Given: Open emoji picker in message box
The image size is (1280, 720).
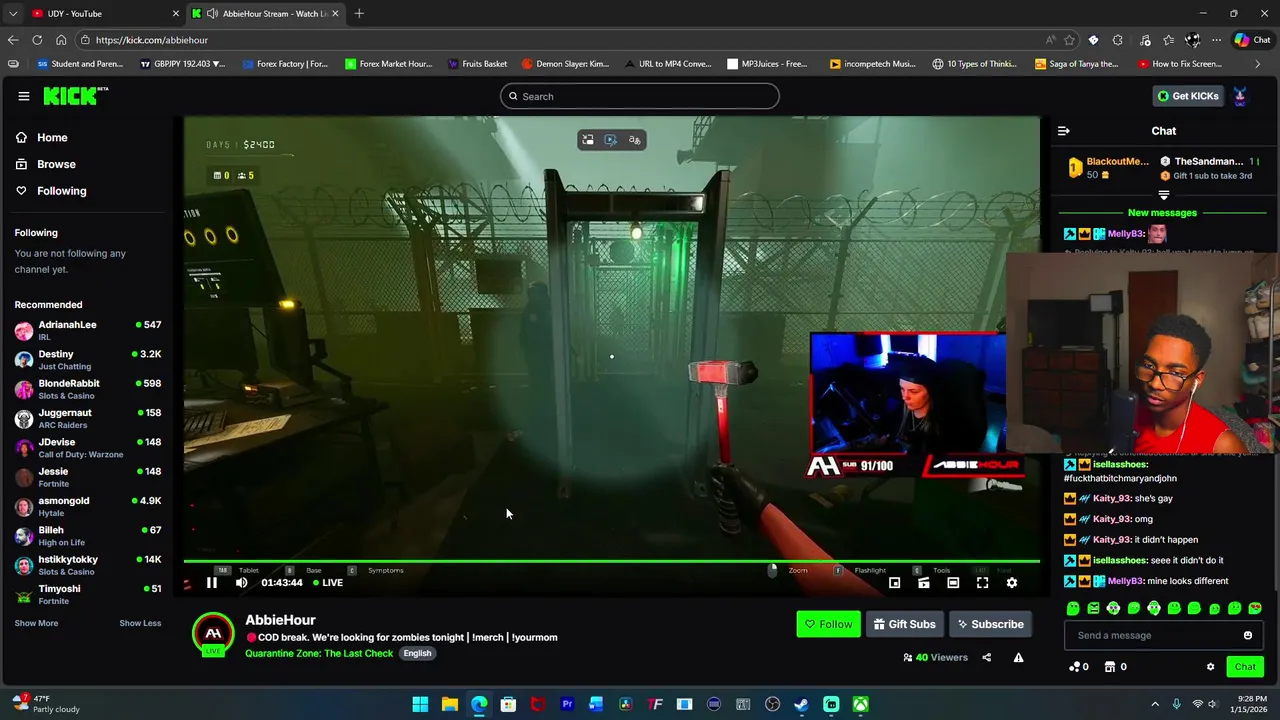Looking at the screenshot, I should (1247, 635).
